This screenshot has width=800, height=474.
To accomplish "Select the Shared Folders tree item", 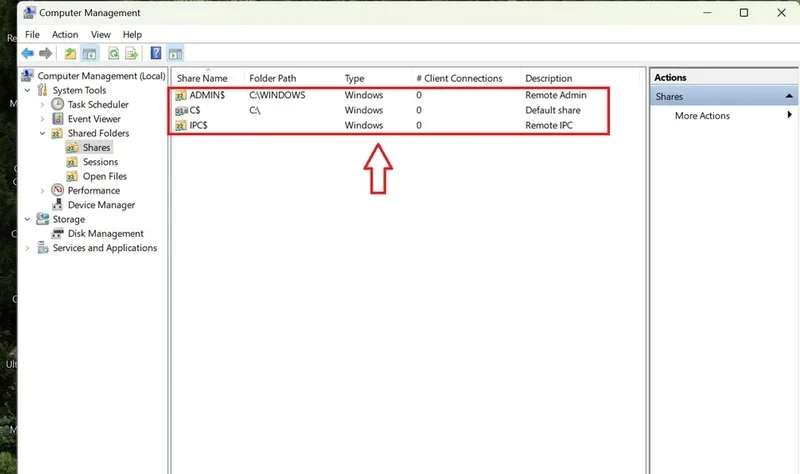I will coord(98,133).
